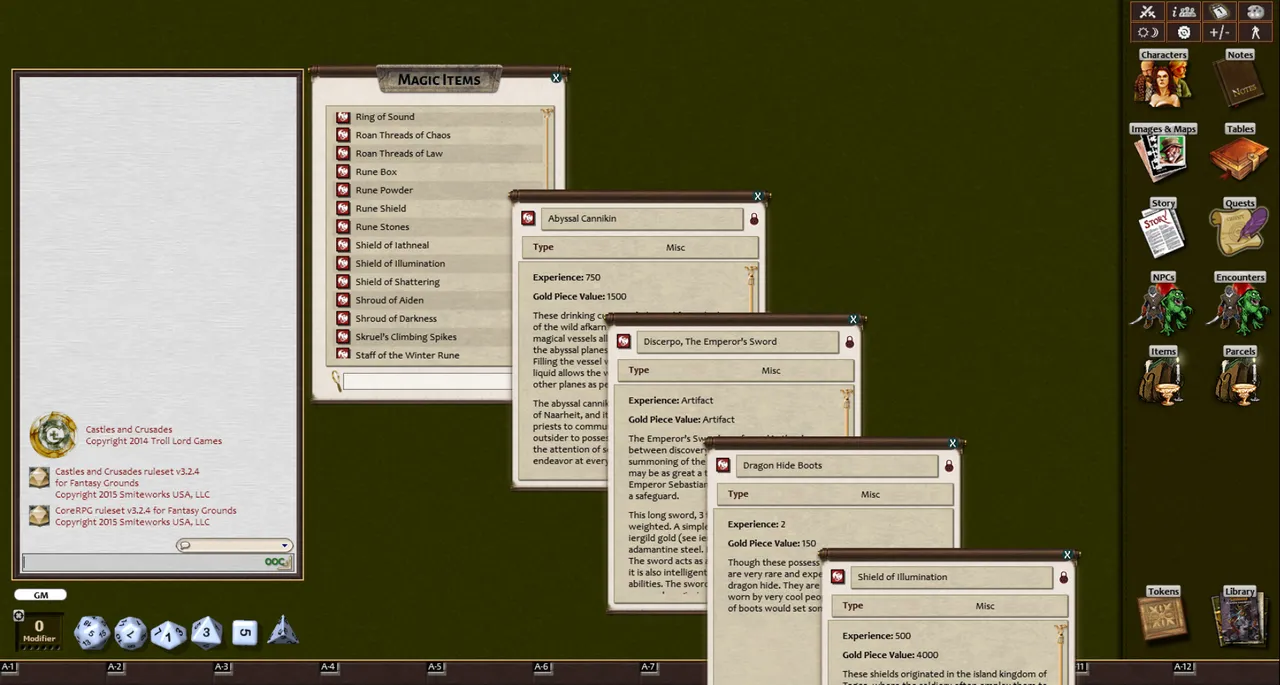This screenshot has width=1280, height=685.
Task: Toggle lock on Abyssal Cannikin window
Action: click(x=754, y=219)
